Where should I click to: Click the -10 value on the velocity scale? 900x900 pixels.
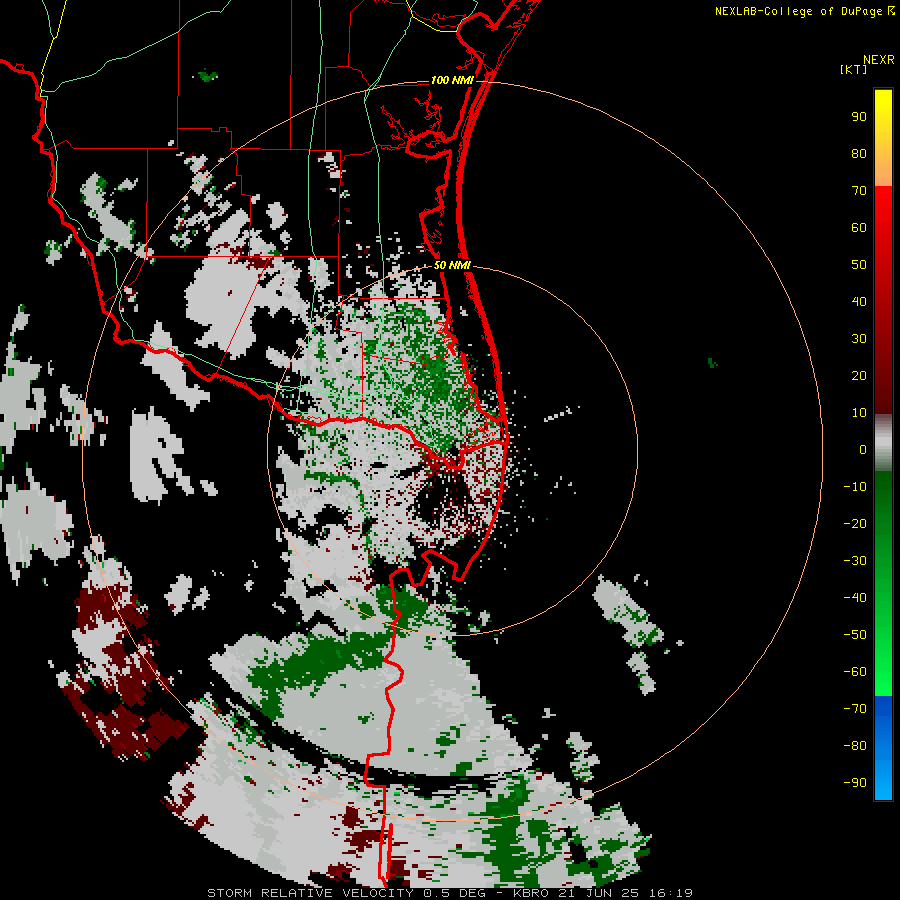click(855, 487)
